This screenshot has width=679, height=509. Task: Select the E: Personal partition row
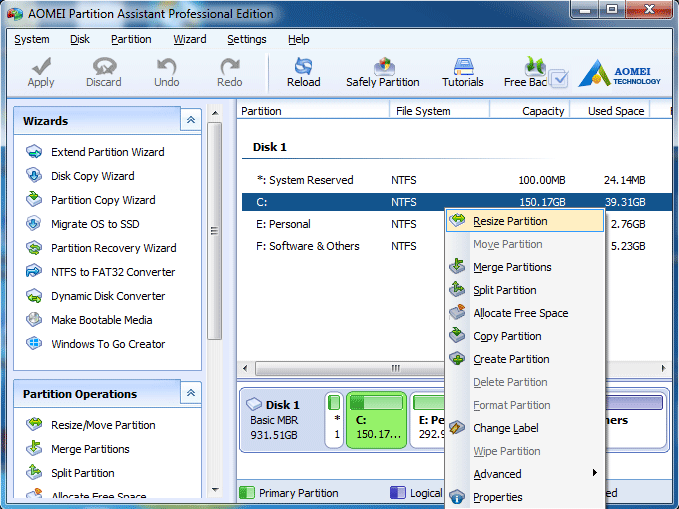pyautogui.click(x=343, y=224)
